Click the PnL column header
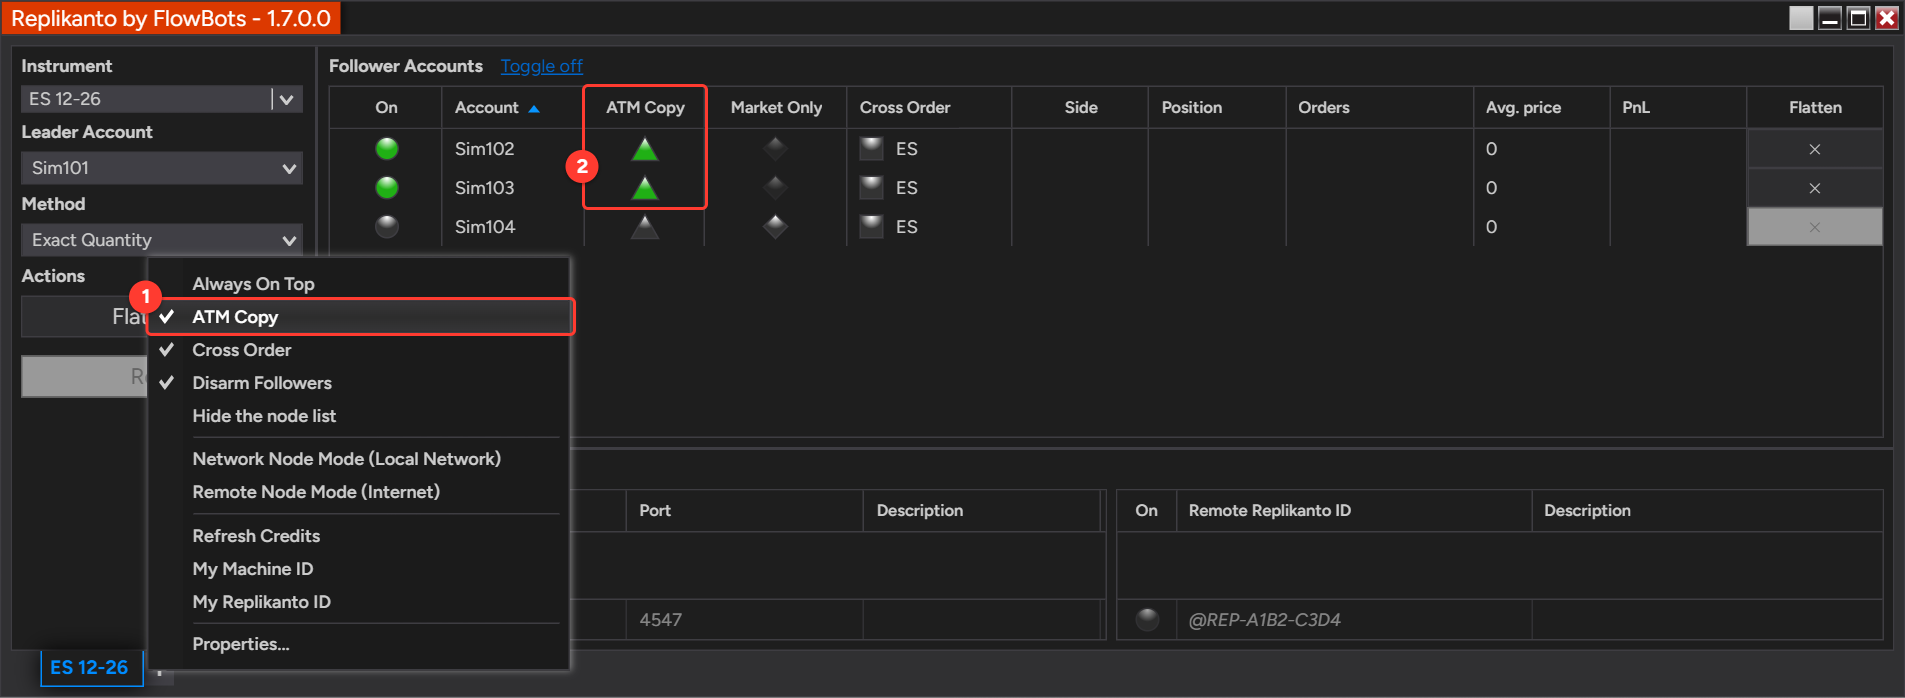 coord(1678,107)
